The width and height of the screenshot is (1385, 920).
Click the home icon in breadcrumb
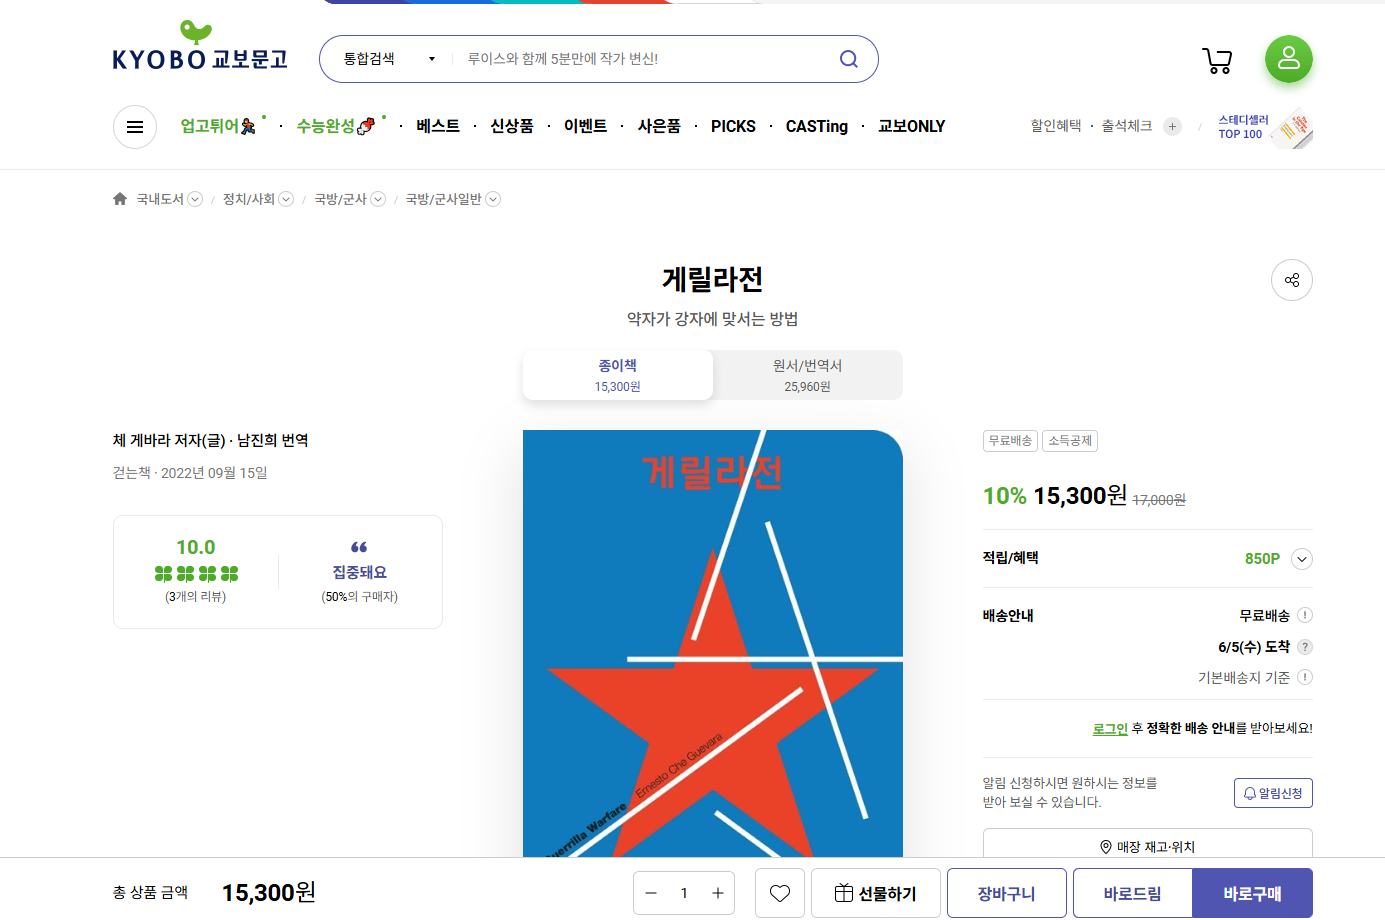pyautogui.click(x=120, y=199)
